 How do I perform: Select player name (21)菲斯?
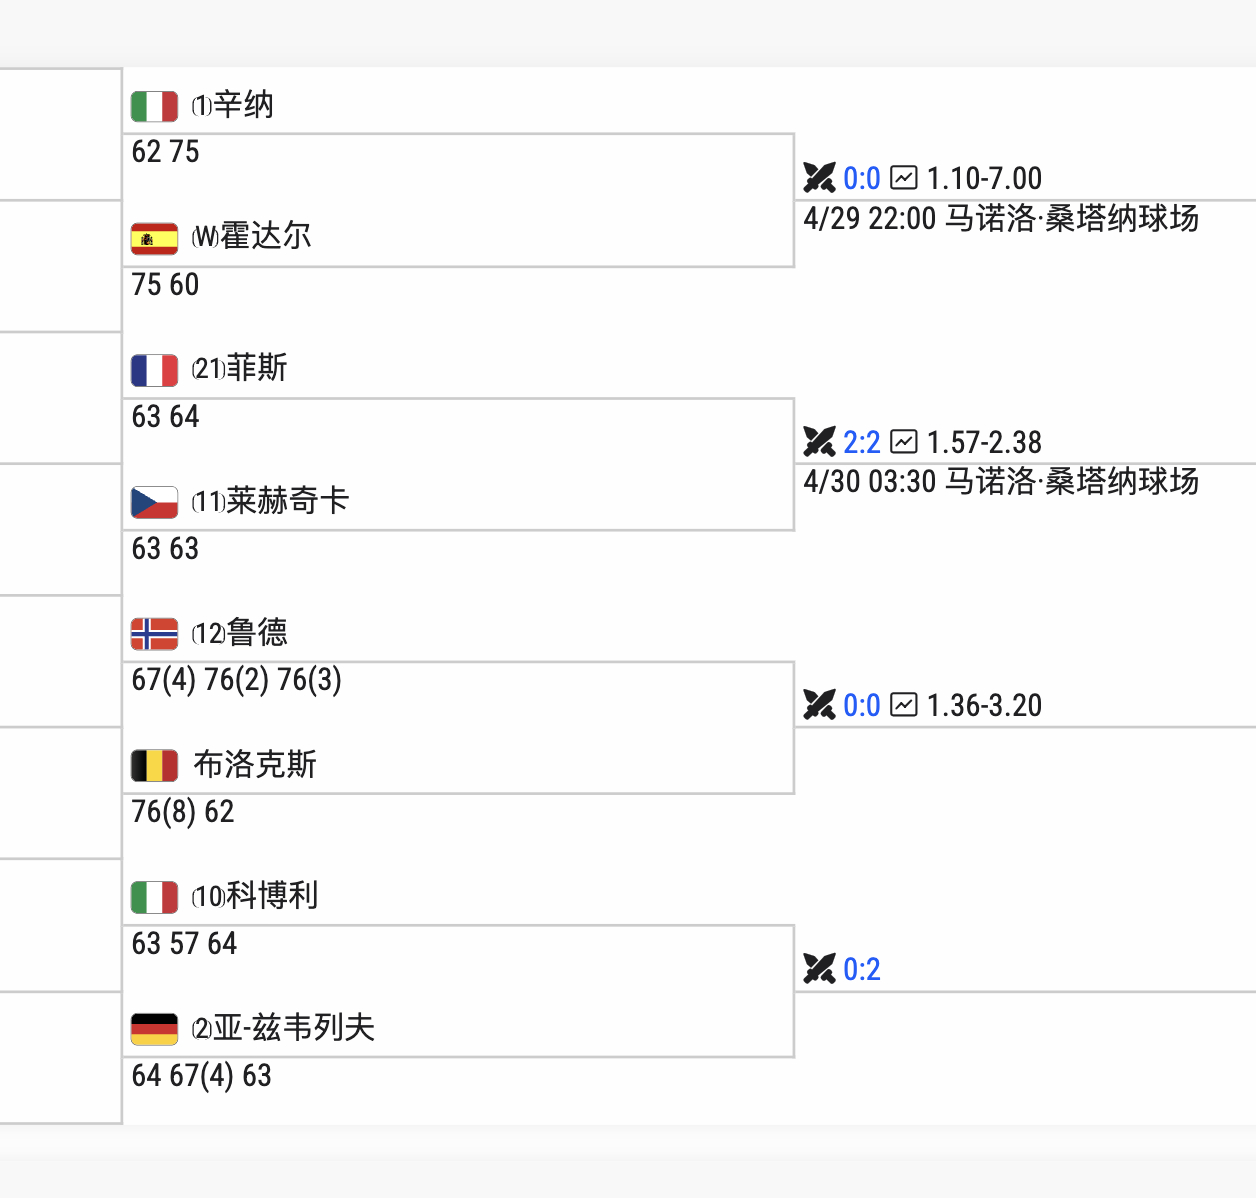[240, 369]
